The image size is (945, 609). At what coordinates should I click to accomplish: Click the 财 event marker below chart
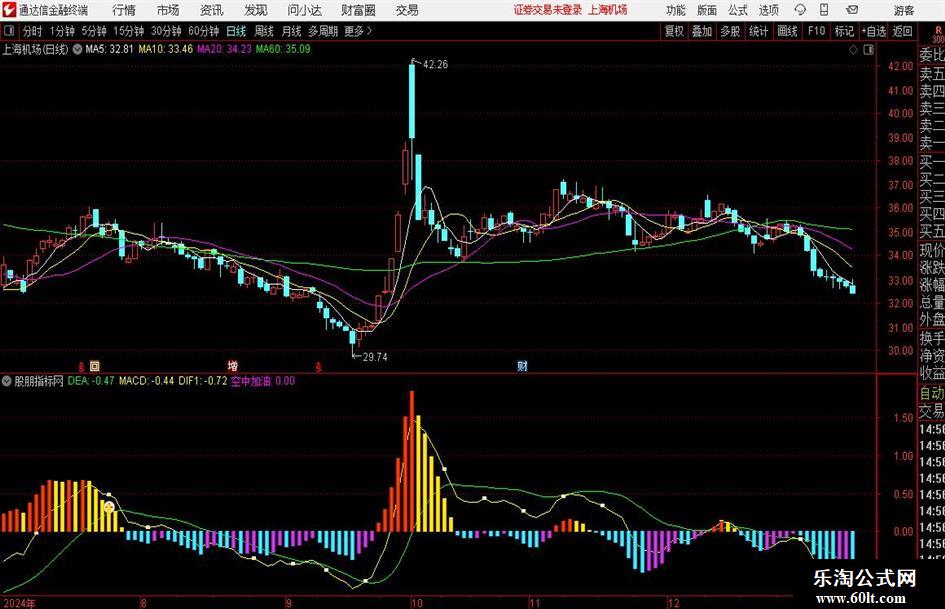[x=523, y=365]
